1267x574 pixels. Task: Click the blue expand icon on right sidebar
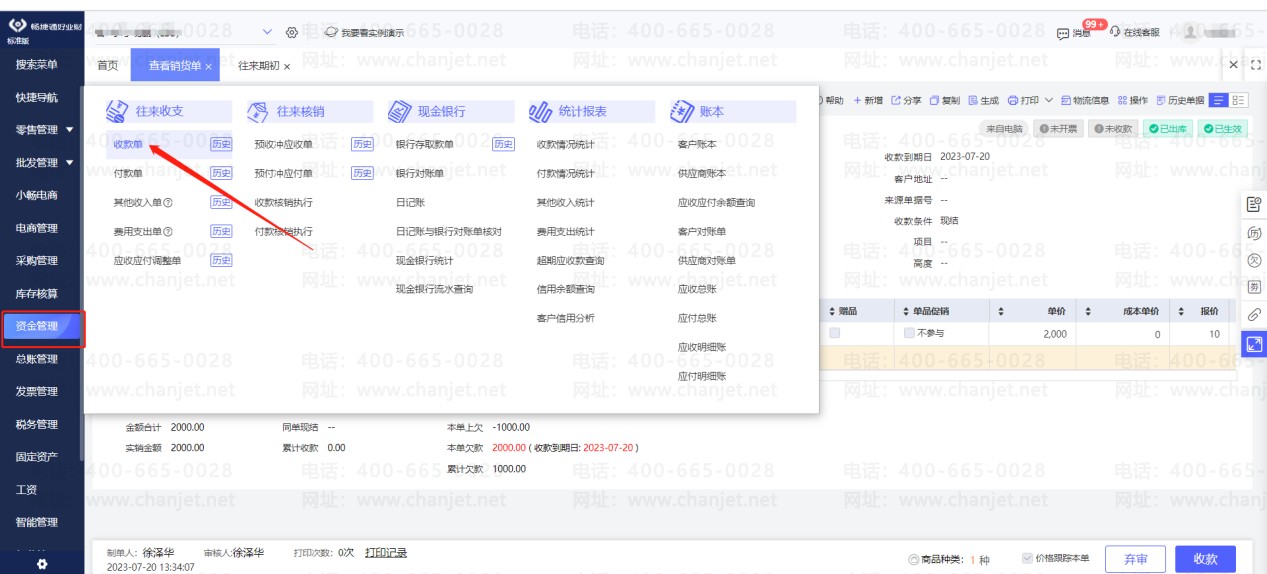coord(1254,343)
